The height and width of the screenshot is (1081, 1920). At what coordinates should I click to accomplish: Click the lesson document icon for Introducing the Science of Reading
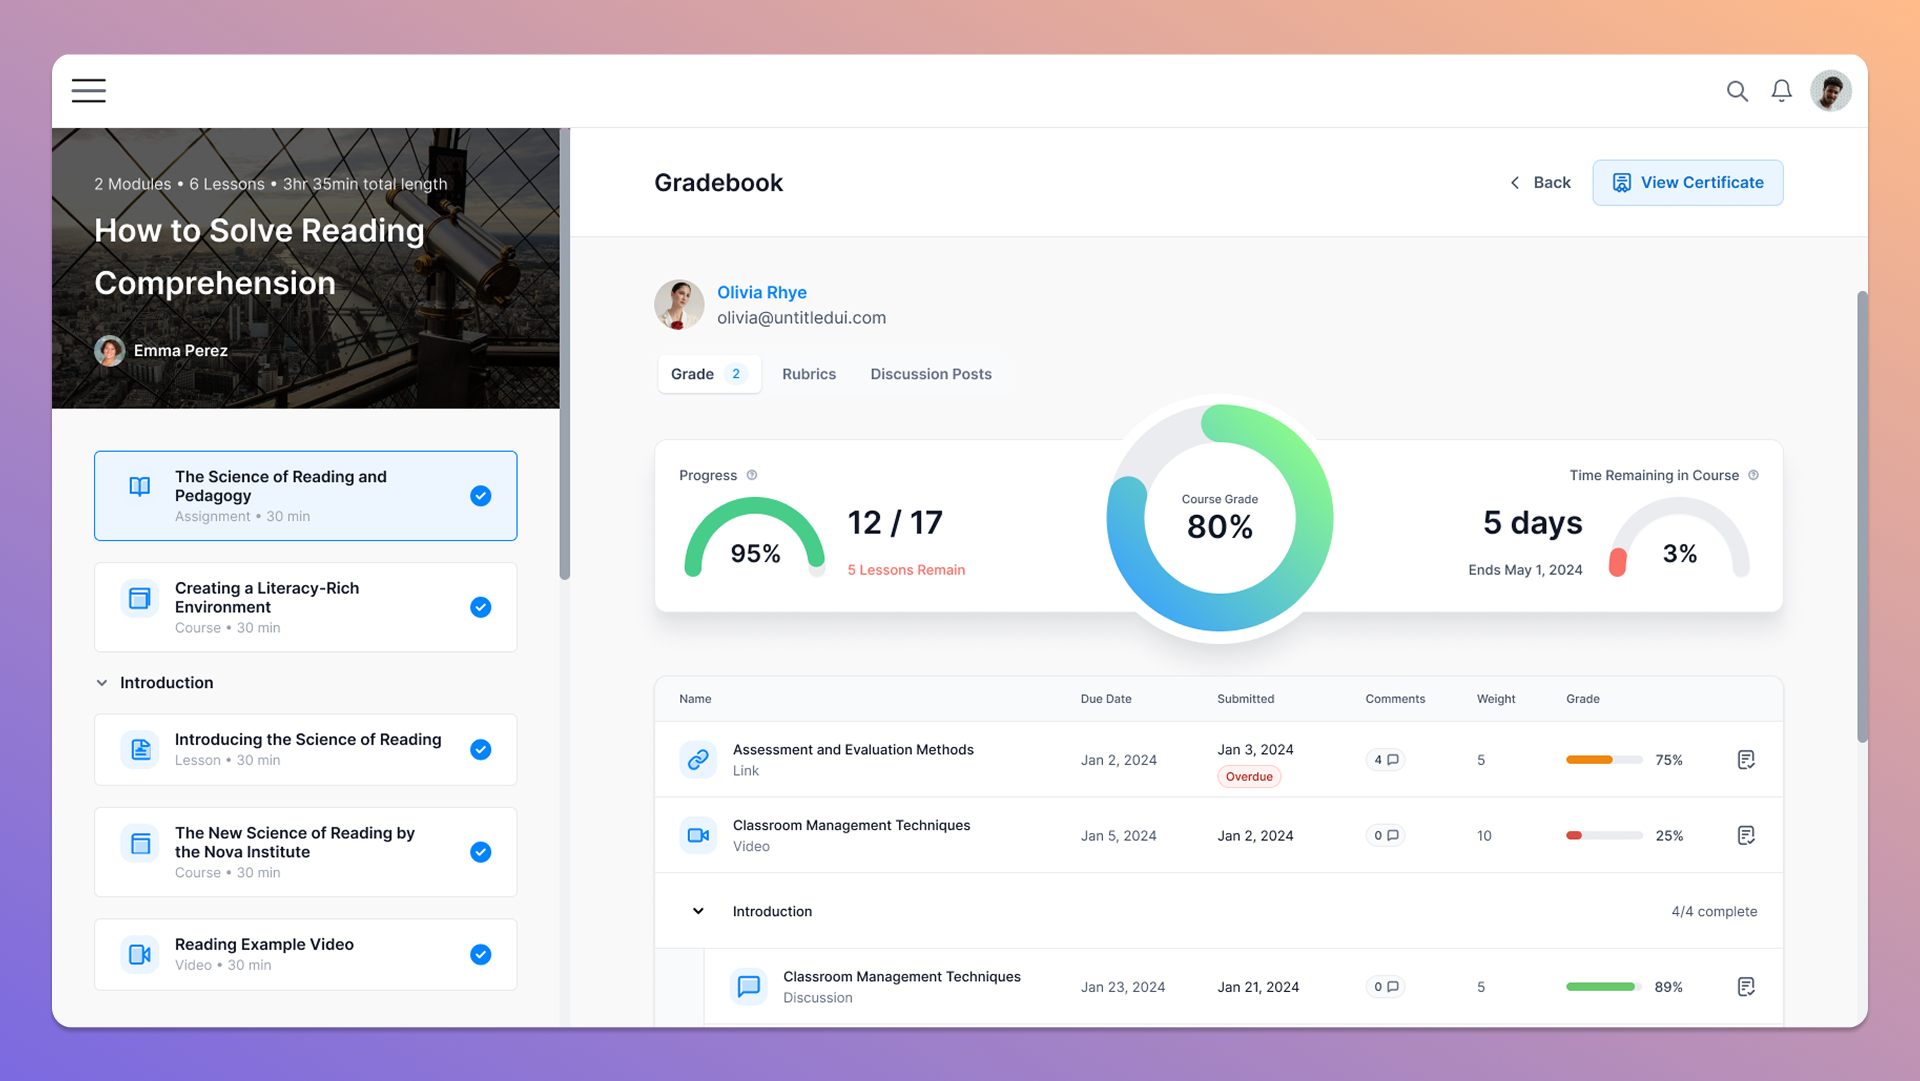(140, 749)
